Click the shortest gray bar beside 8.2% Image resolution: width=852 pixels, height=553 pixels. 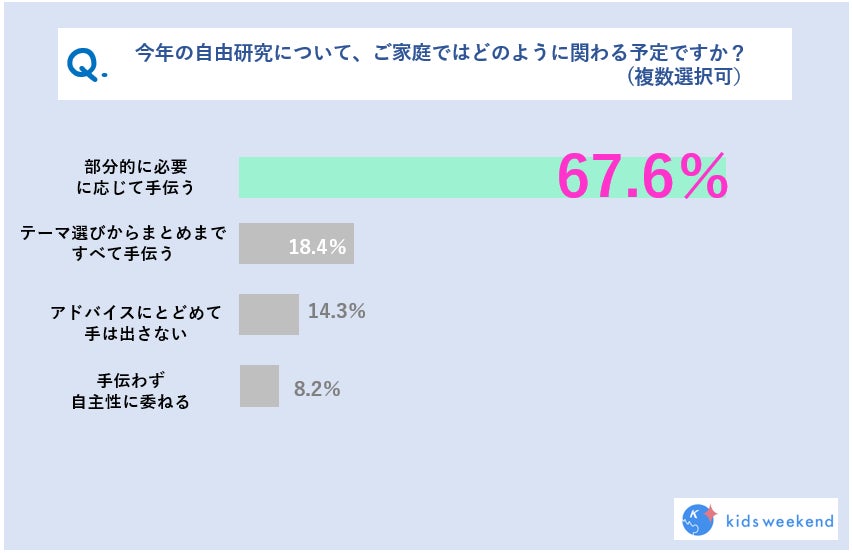(259, 386)
